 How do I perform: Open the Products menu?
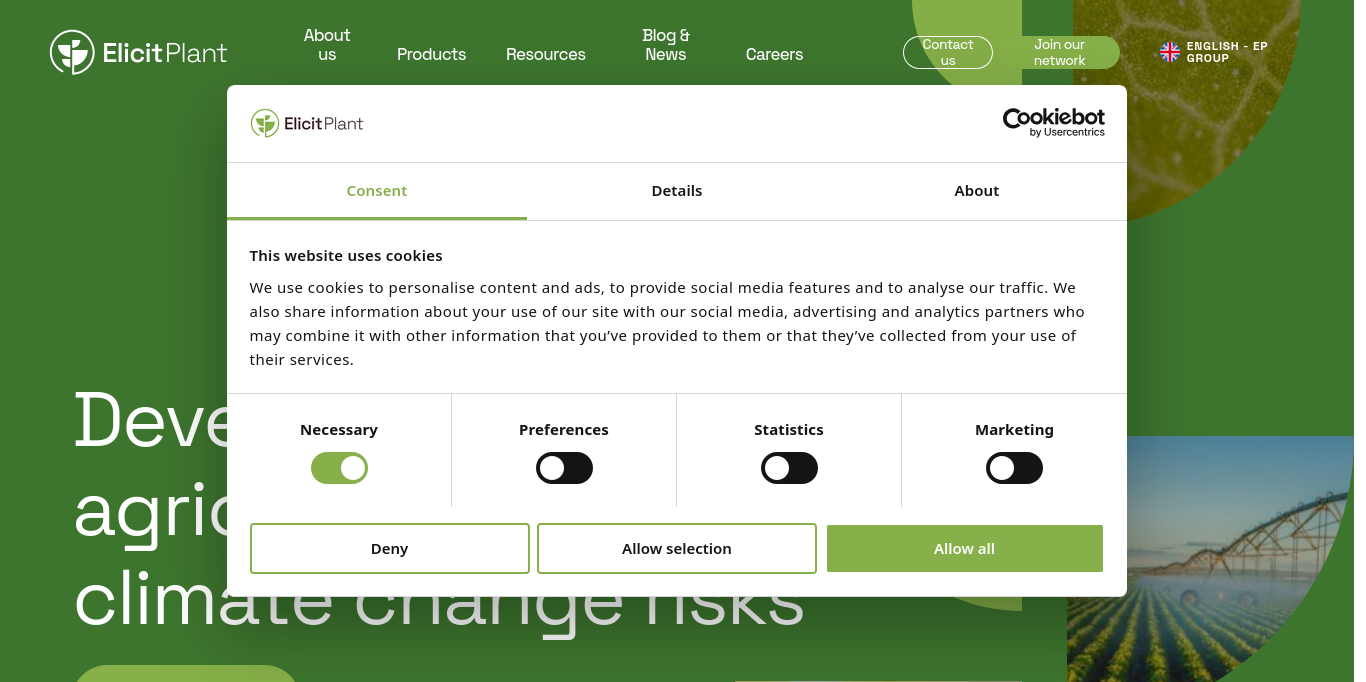[431, 54]
